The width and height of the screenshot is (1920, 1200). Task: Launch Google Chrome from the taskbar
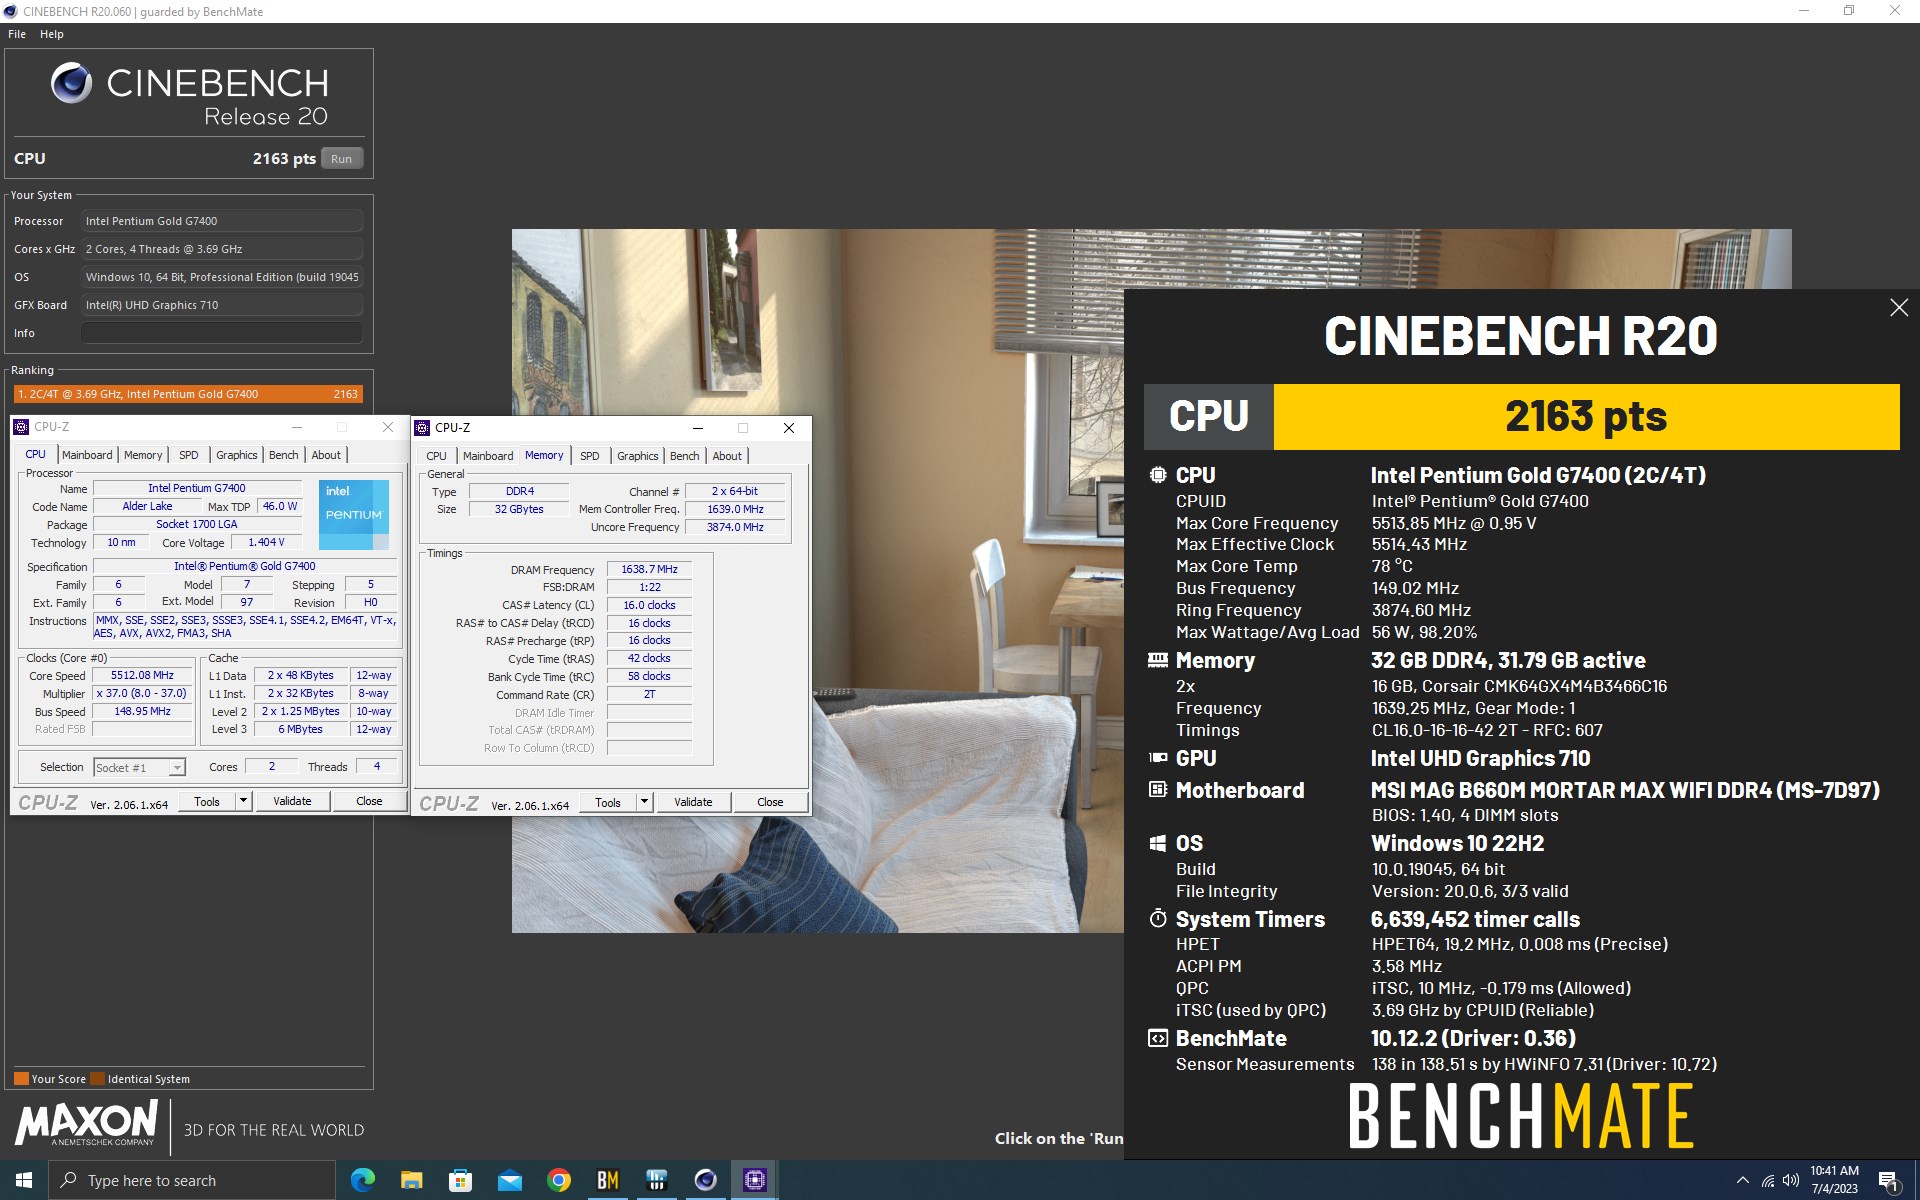click(x=558, y=1180)
